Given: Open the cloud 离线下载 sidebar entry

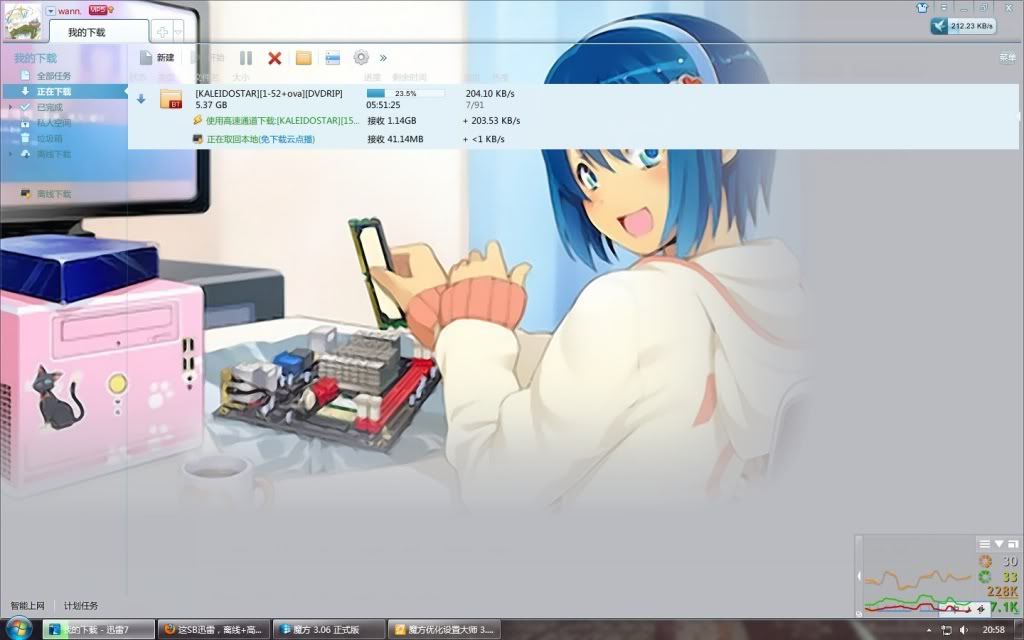Looking at the screenshot, I should coord(54,154).
